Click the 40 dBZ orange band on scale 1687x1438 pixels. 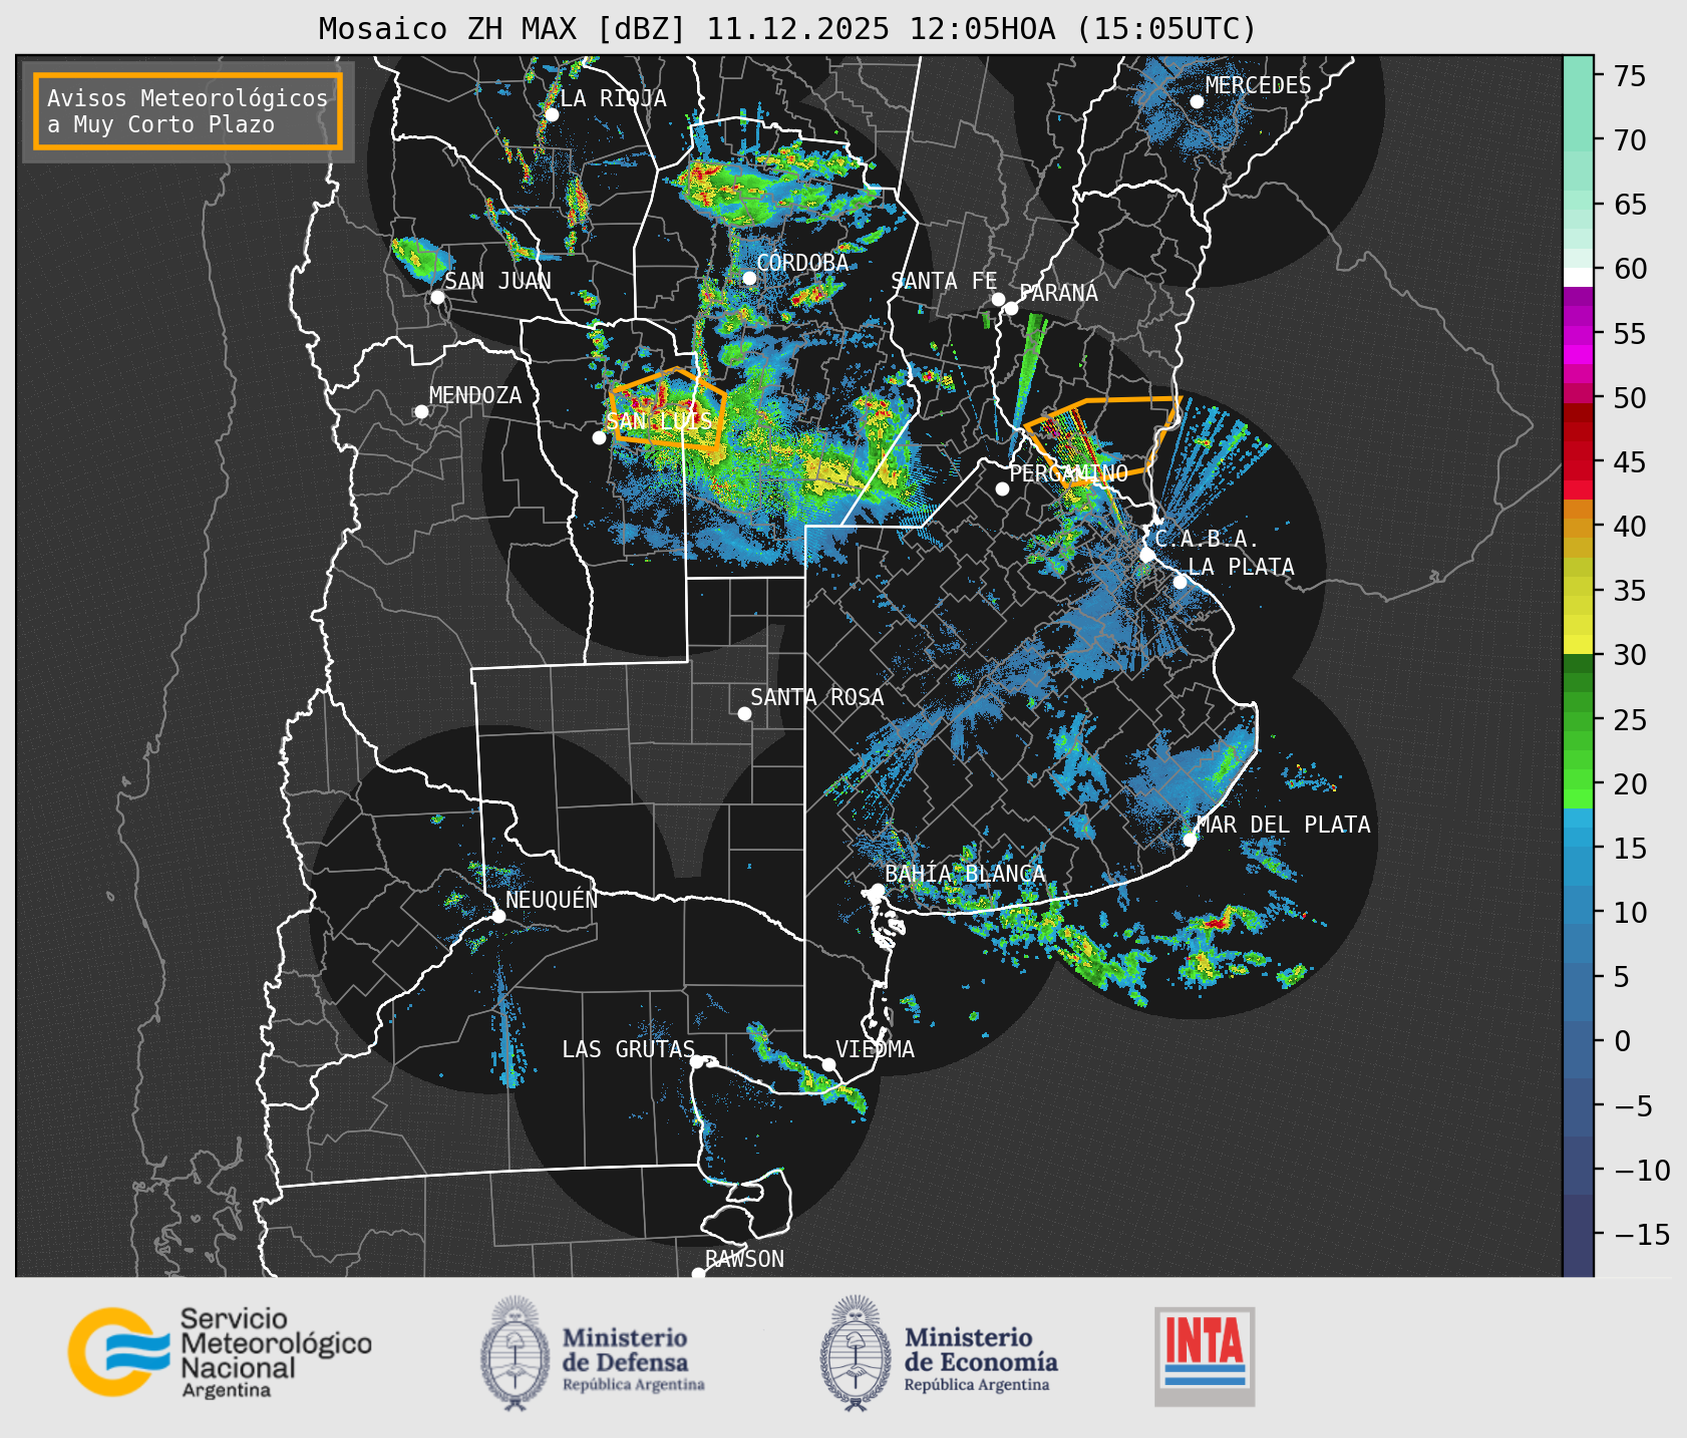tap(1578, 526)
